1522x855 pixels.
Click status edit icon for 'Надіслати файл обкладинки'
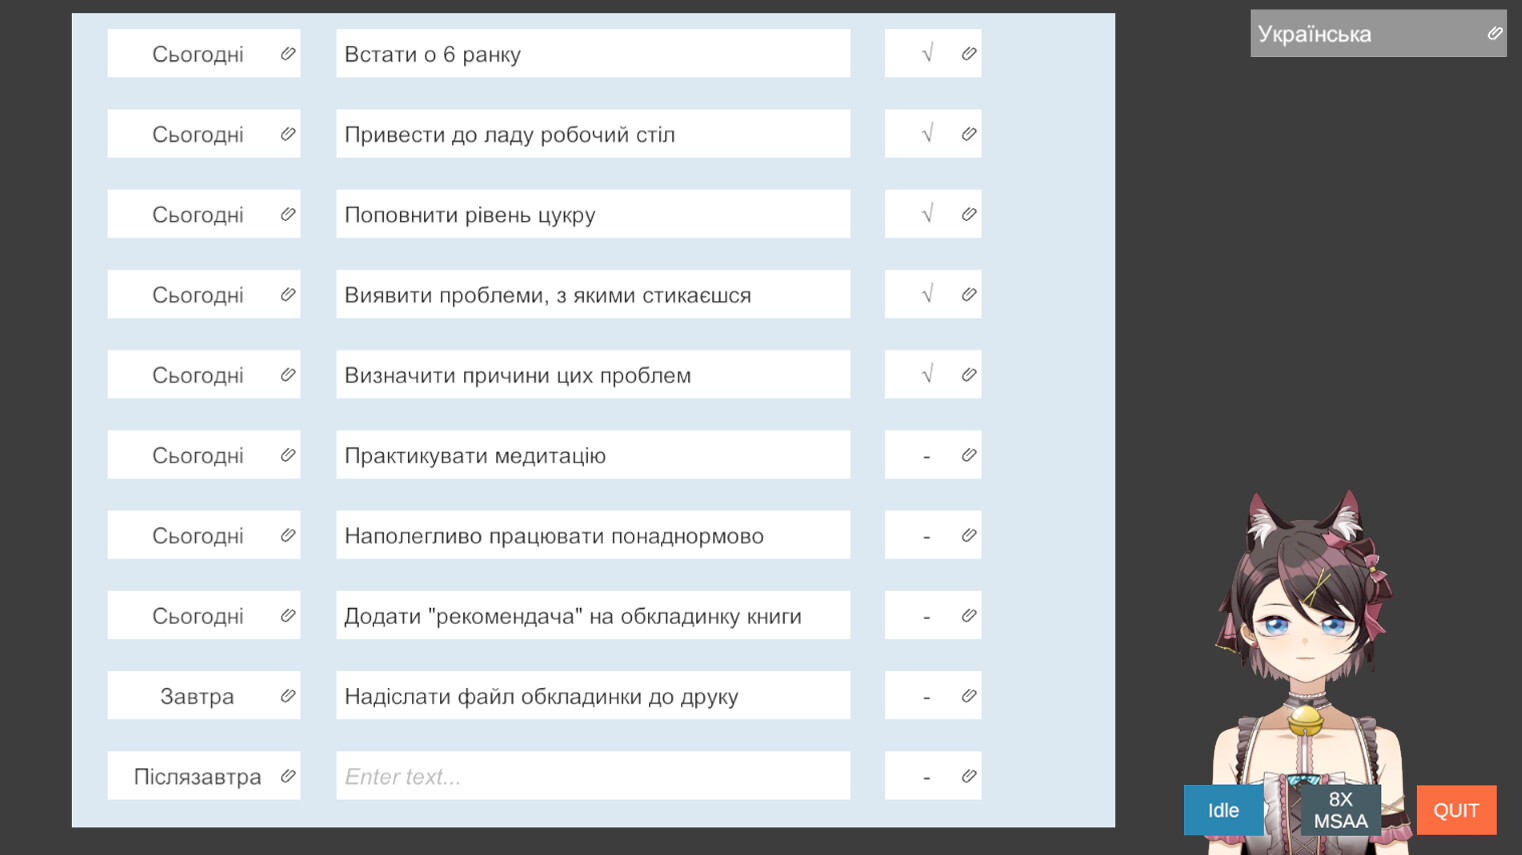point(968,696)
